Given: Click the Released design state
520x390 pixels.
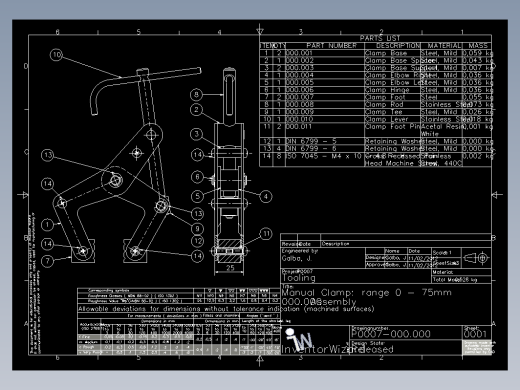Looking at the screenshot, I should [372, 349].
